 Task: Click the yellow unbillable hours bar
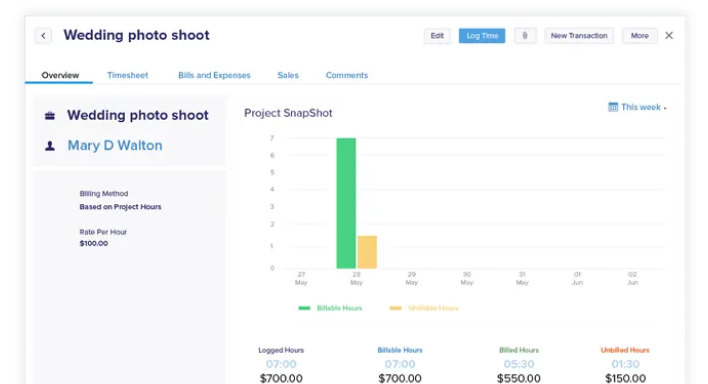point(367,252)
